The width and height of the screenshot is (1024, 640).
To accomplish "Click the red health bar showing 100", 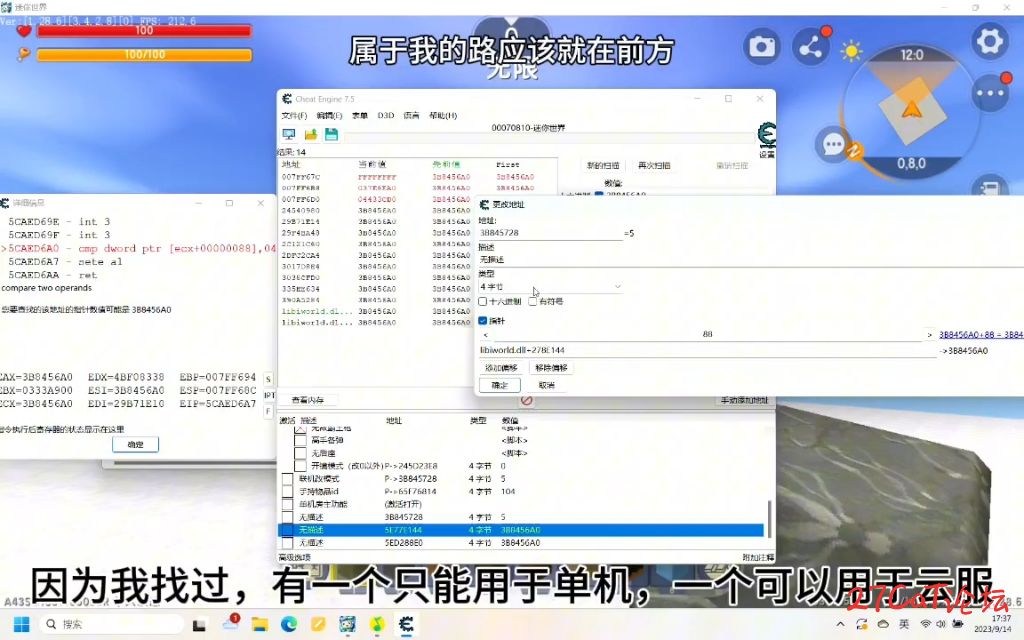I will [144, 31].
